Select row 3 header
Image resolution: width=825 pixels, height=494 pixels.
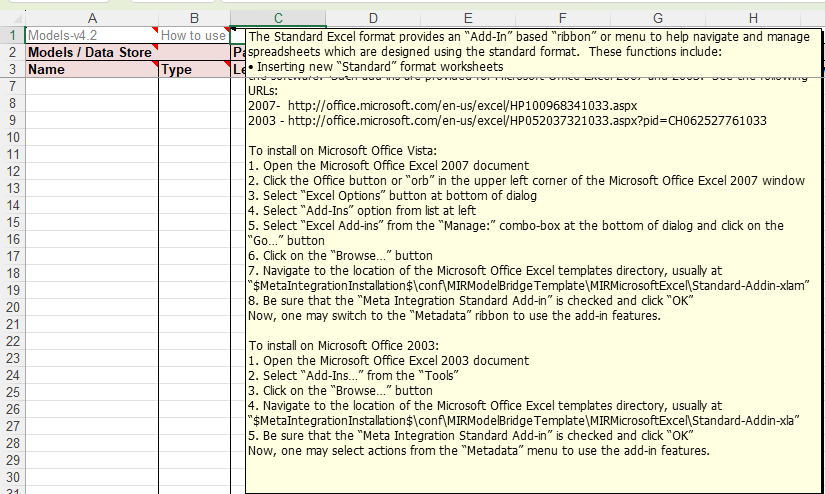point(12,69)
